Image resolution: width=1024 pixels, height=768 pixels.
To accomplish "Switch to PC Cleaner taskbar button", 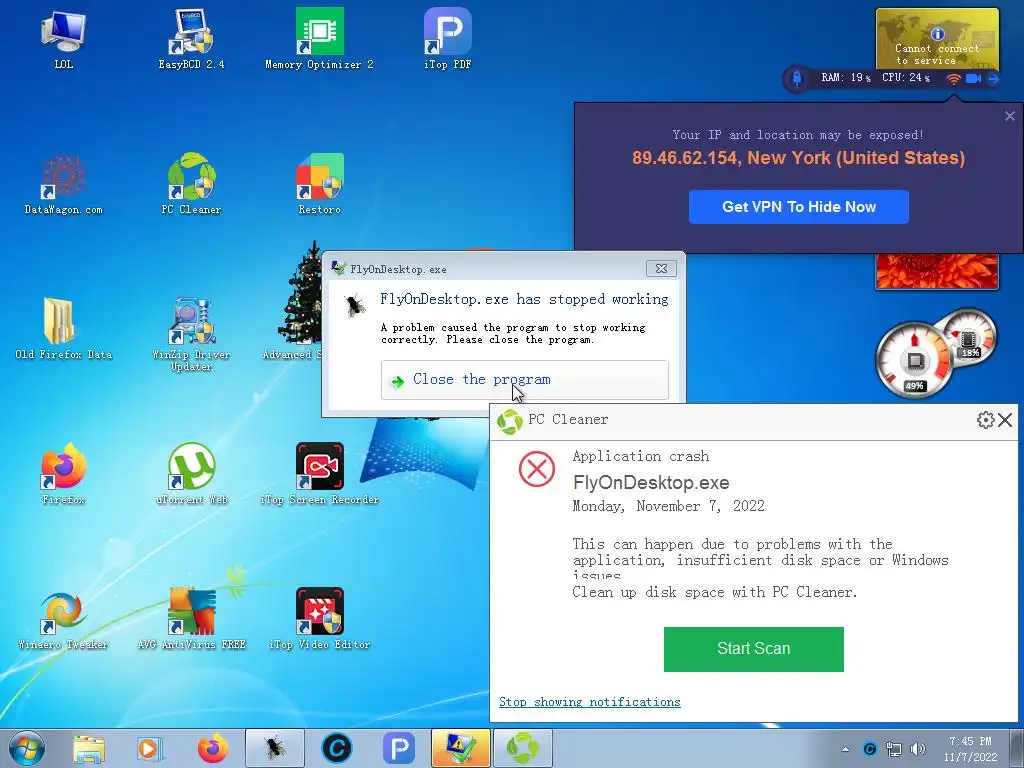I will (522, 748).
